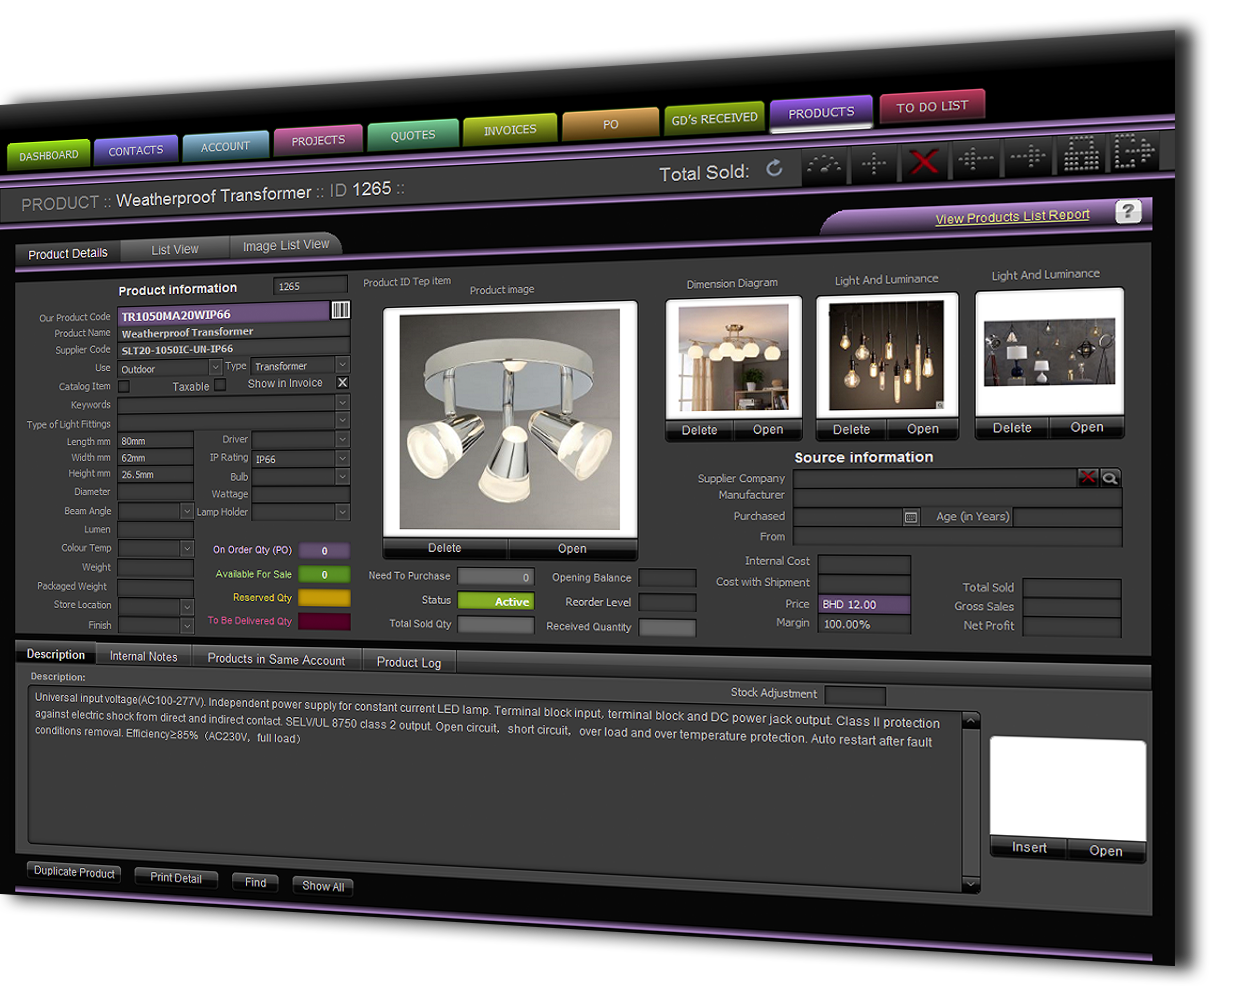This screenshot has height=1000, width=1250.
Task: Click the green Active status field
Action: (x=495, y=601)
